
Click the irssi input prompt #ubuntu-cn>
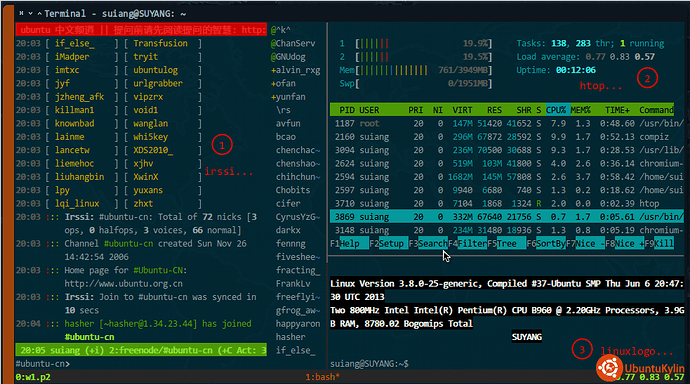point(43,364)
